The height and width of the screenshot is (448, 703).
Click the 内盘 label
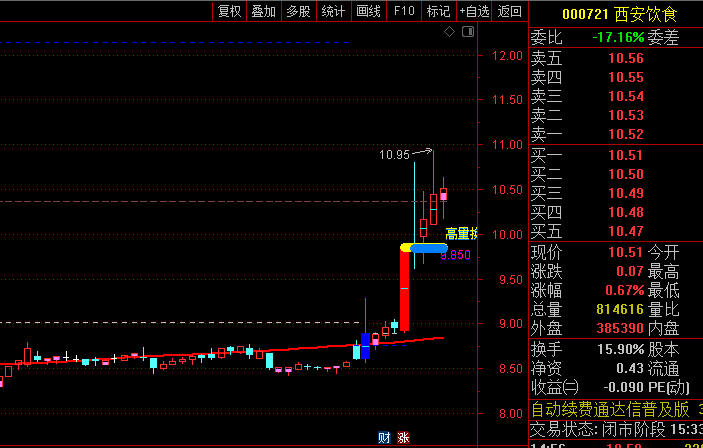tap(663, 328)
